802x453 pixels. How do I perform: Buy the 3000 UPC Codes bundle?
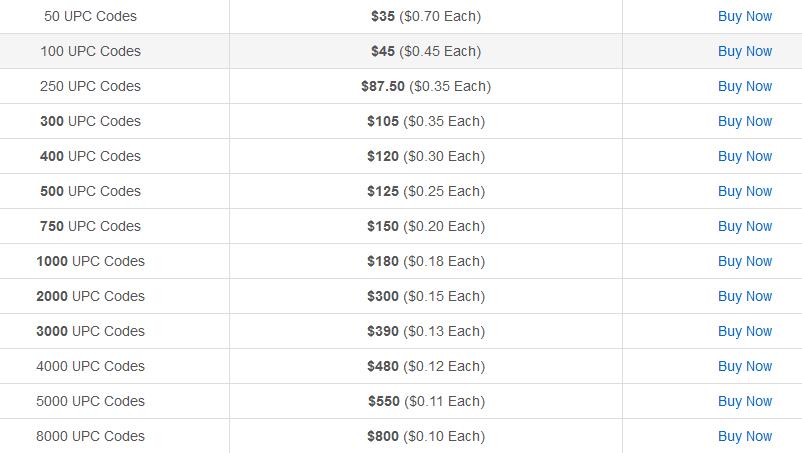(x=745, y=331)
